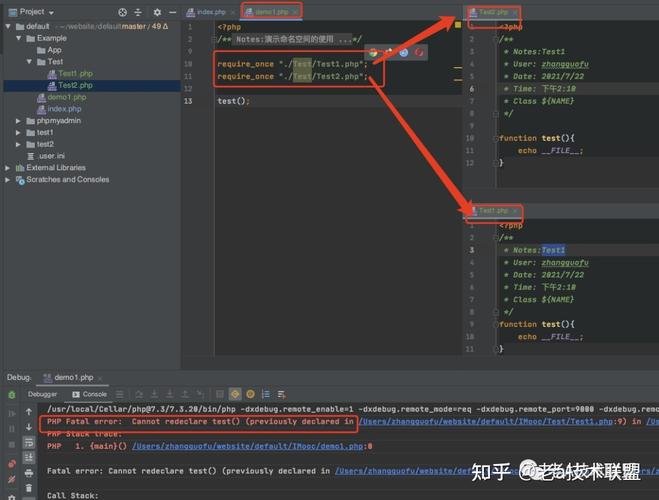659x500 pixels.
Task: Expand External Libraries node
Action: click(8, 168)
